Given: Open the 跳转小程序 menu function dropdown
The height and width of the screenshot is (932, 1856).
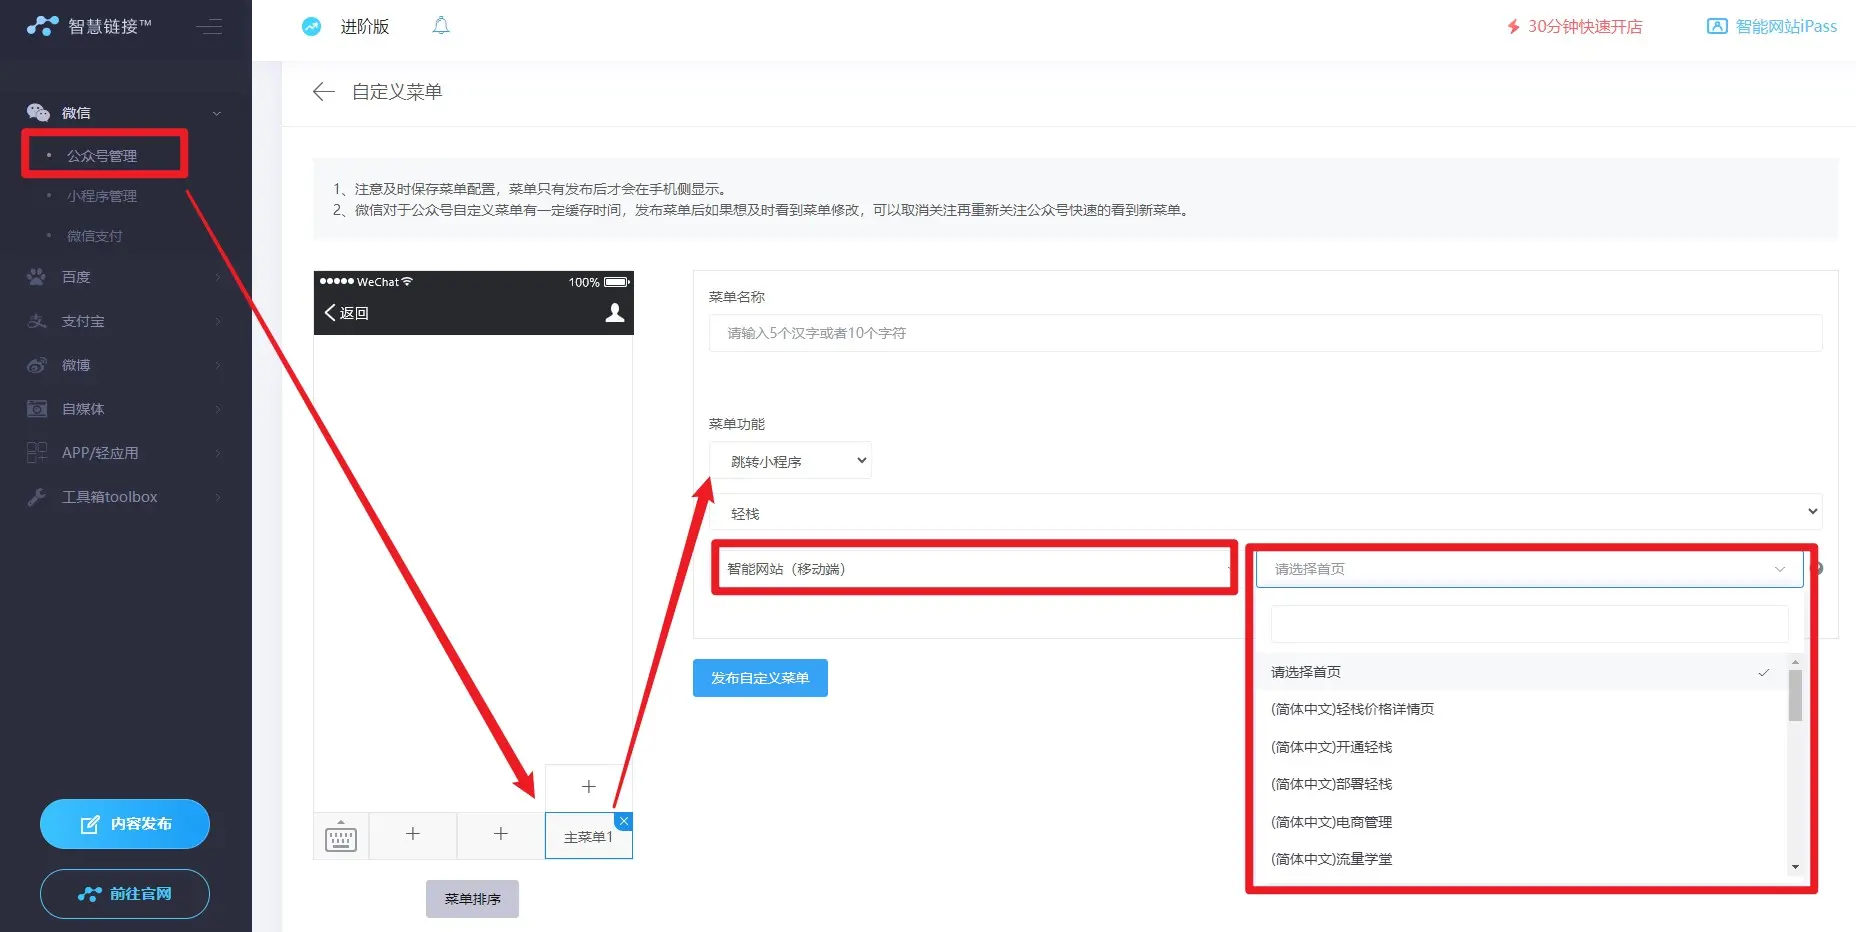Looking at the screenshot, I should click(790, 461).
